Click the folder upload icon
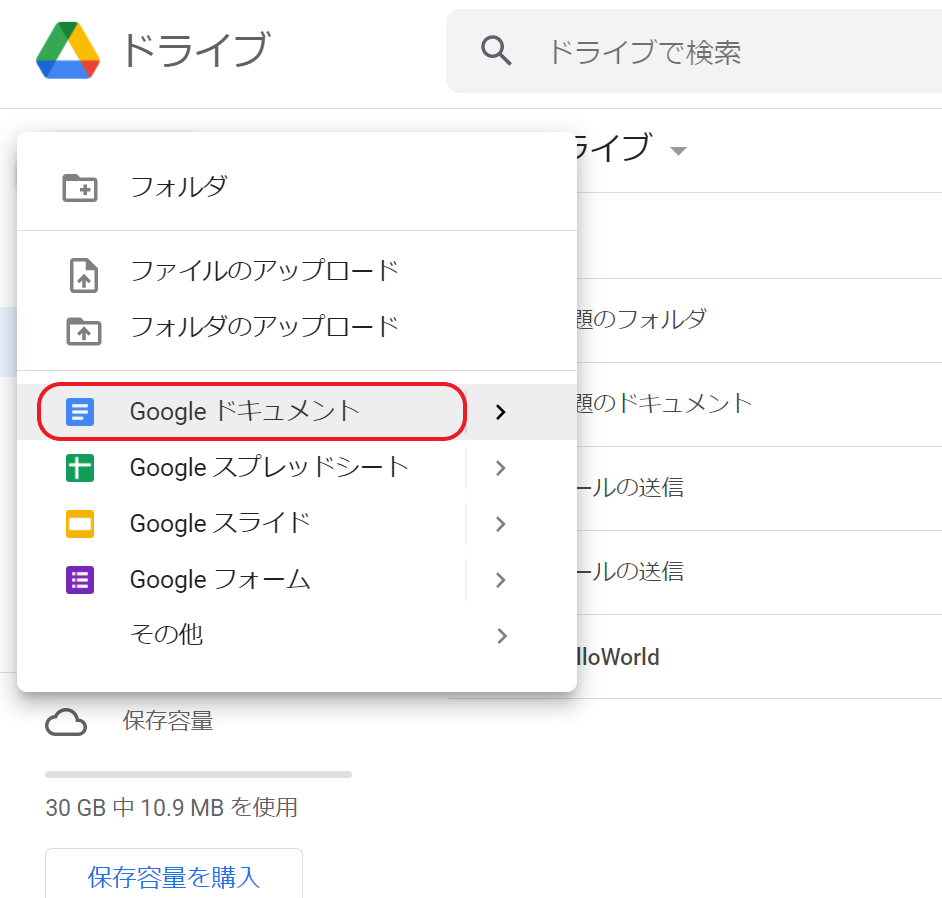Viewport: 942px width, 898px height. coord(84,331)
